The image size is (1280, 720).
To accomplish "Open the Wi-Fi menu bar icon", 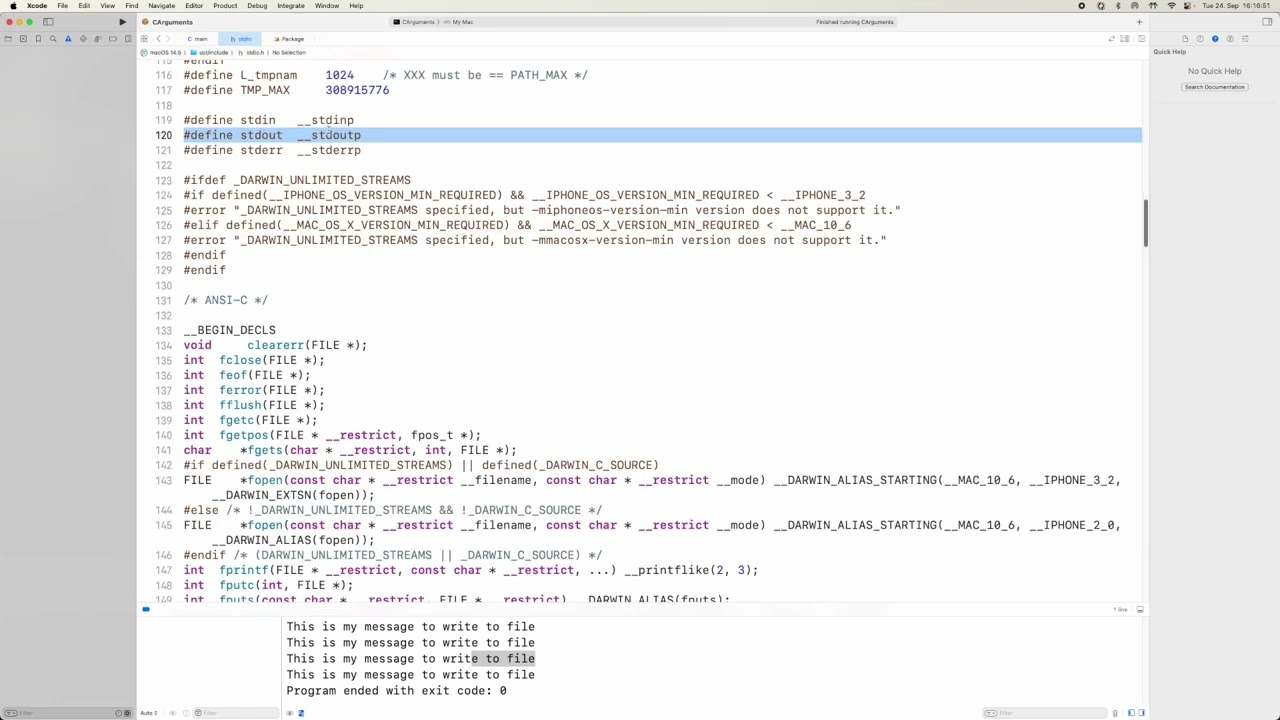I will (x=1171, y=6).
